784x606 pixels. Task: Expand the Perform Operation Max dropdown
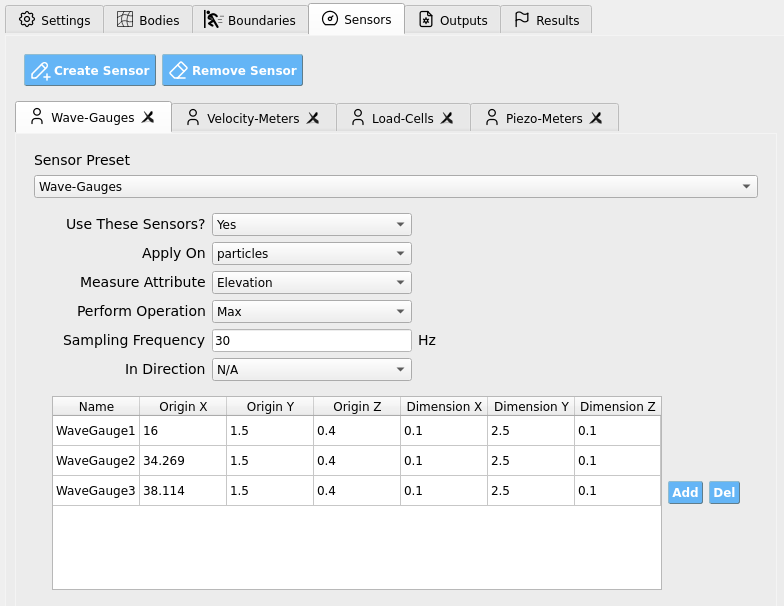click(x=312, y=312)
